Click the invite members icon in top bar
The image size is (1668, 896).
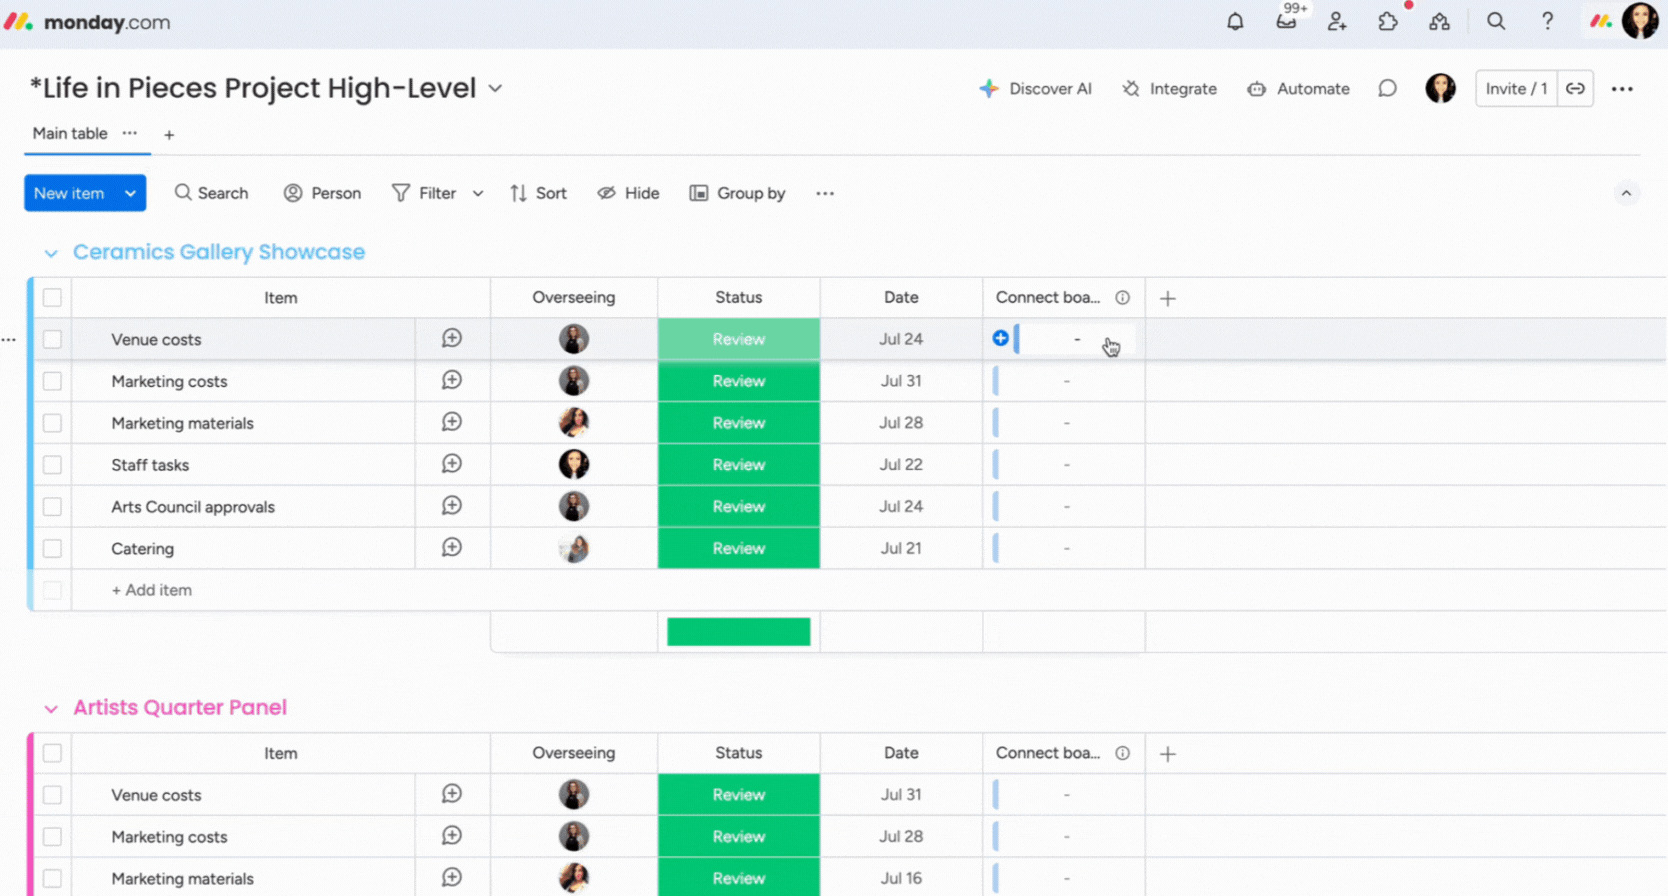tap(1337, 22)
